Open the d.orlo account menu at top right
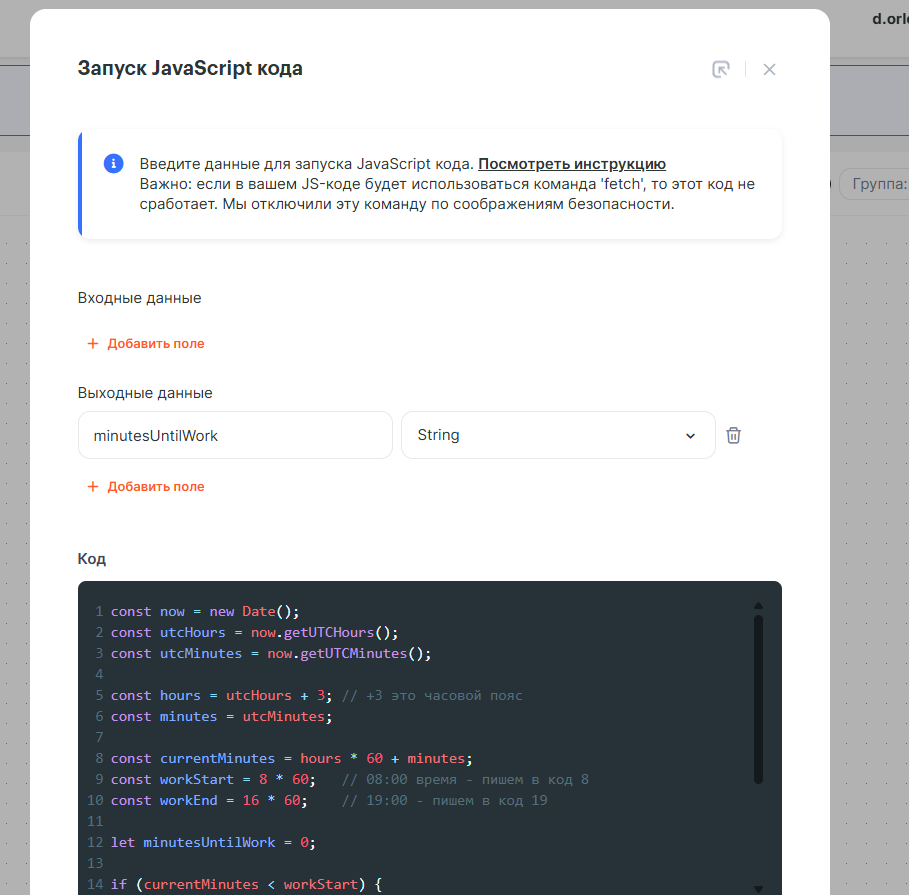This screenshot has width=909, height=895. pyautogui.click(x=888, y=20)
